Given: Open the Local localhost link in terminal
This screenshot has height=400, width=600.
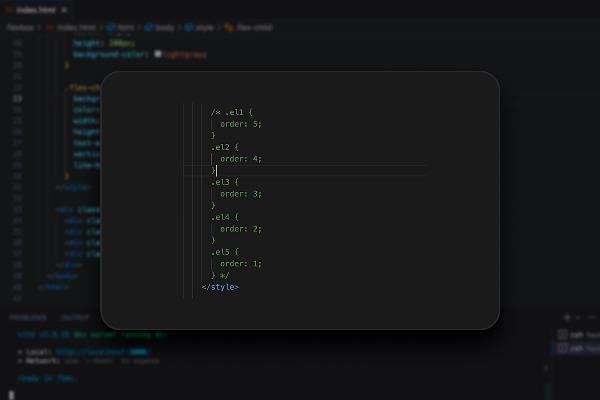Looking at the screenshot, I should tap(102, 352).
